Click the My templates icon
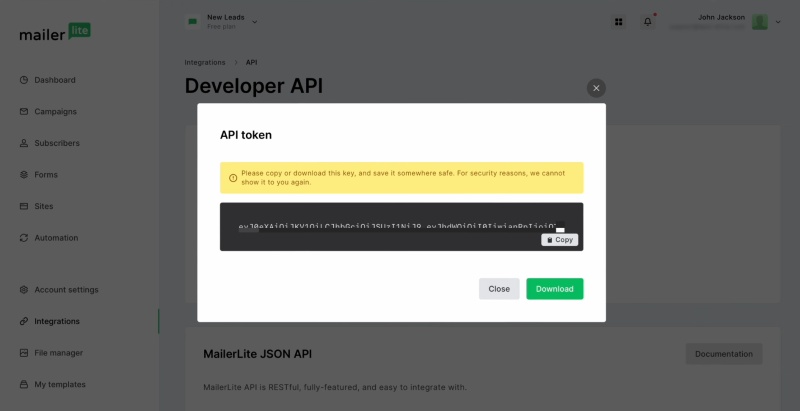The width and height of the screenshot is (800, 411). [24, 384]
